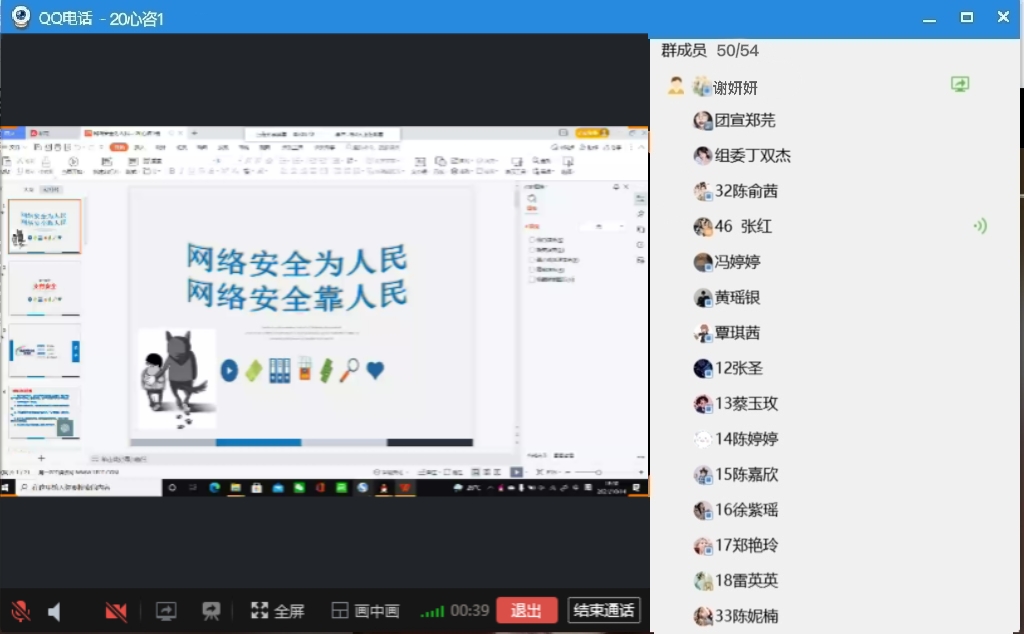Screen dimensions: 1024x634
Task: Click the QQ电话 logo in title bar
Action: pyautogui.click(x=20, y=17)
